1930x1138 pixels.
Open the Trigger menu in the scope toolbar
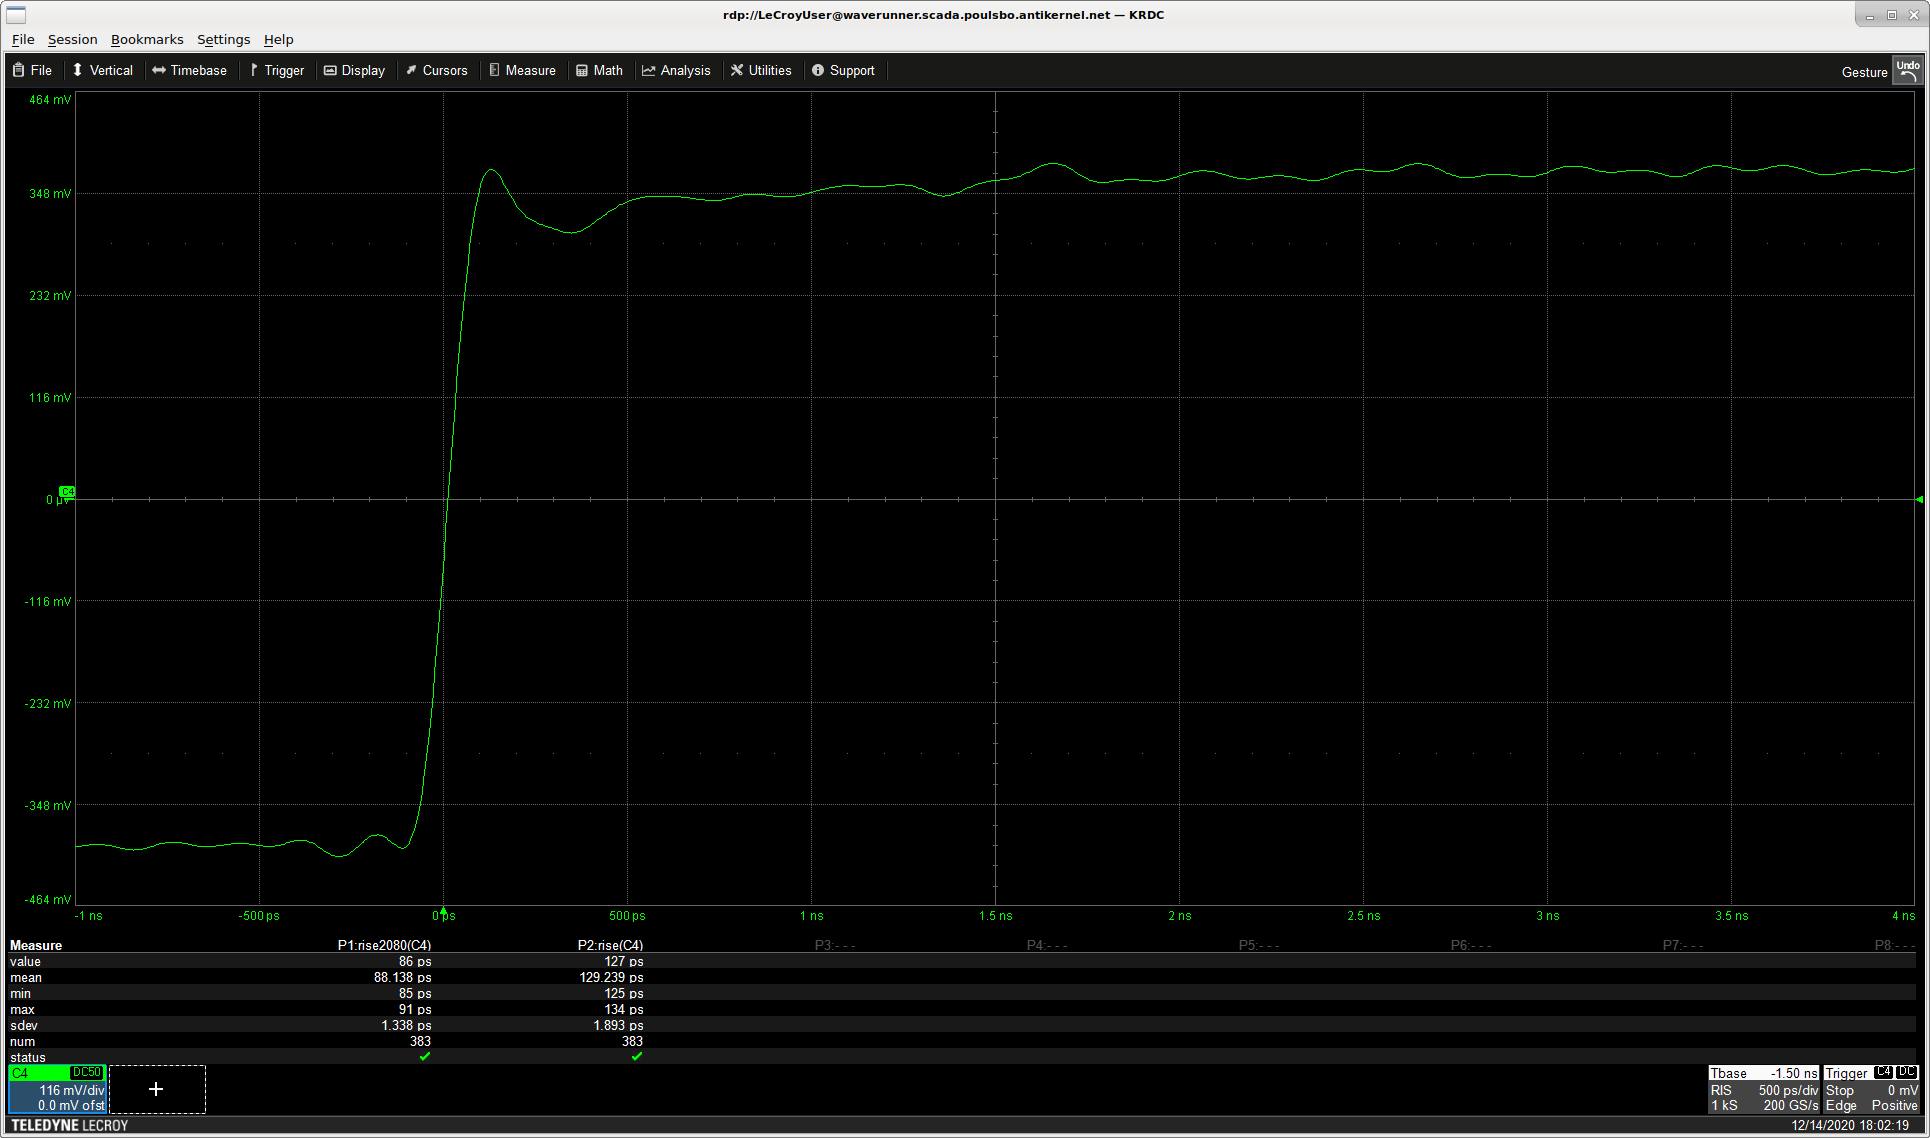coord(277,70)
